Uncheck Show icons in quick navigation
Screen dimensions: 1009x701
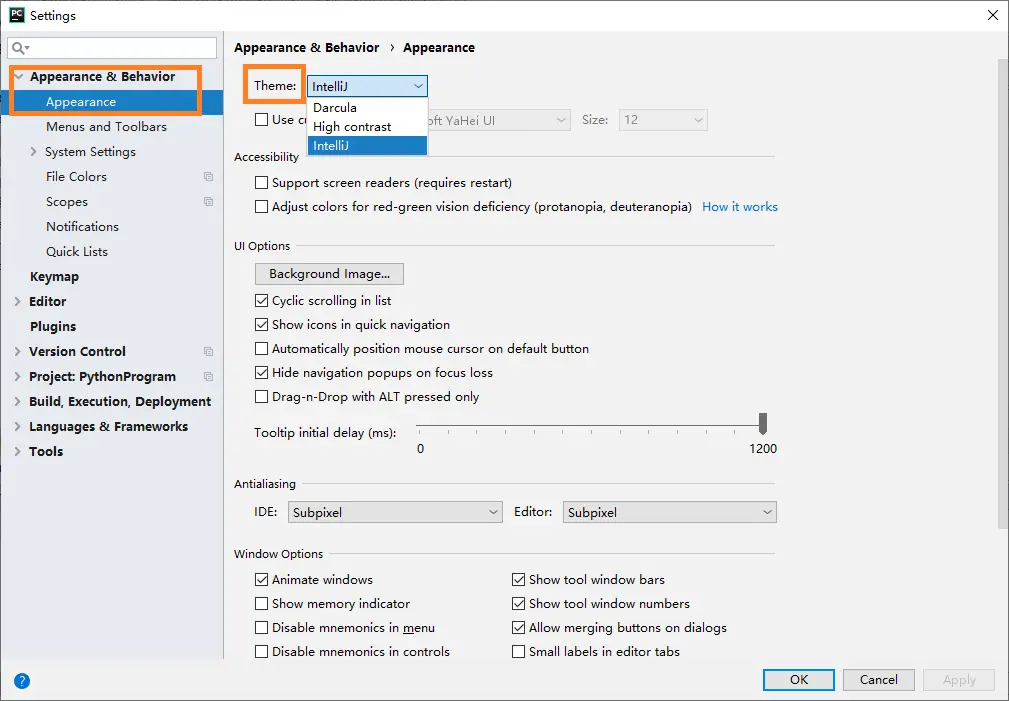tap(261, 324)
